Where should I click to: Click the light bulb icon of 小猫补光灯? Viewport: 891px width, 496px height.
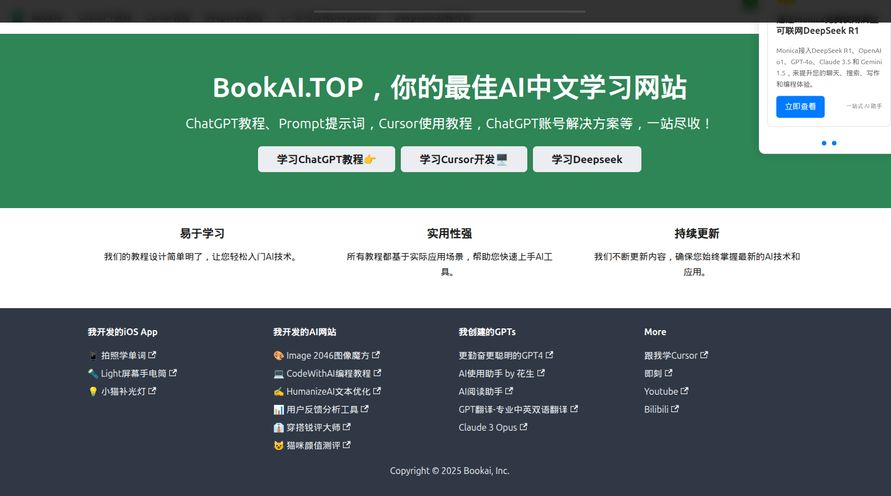[93, 391]
